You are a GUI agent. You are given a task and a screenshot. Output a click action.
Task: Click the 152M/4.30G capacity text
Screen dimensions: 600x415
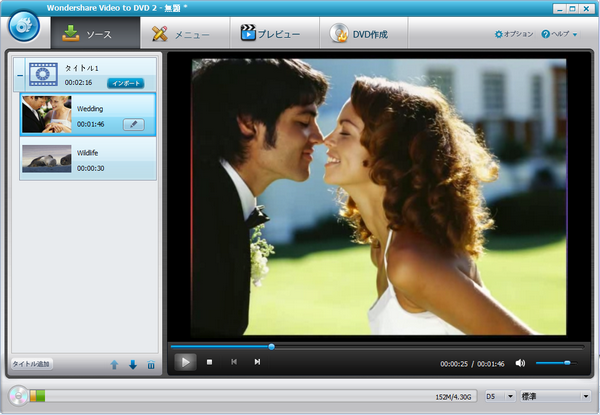coord(453,397)
